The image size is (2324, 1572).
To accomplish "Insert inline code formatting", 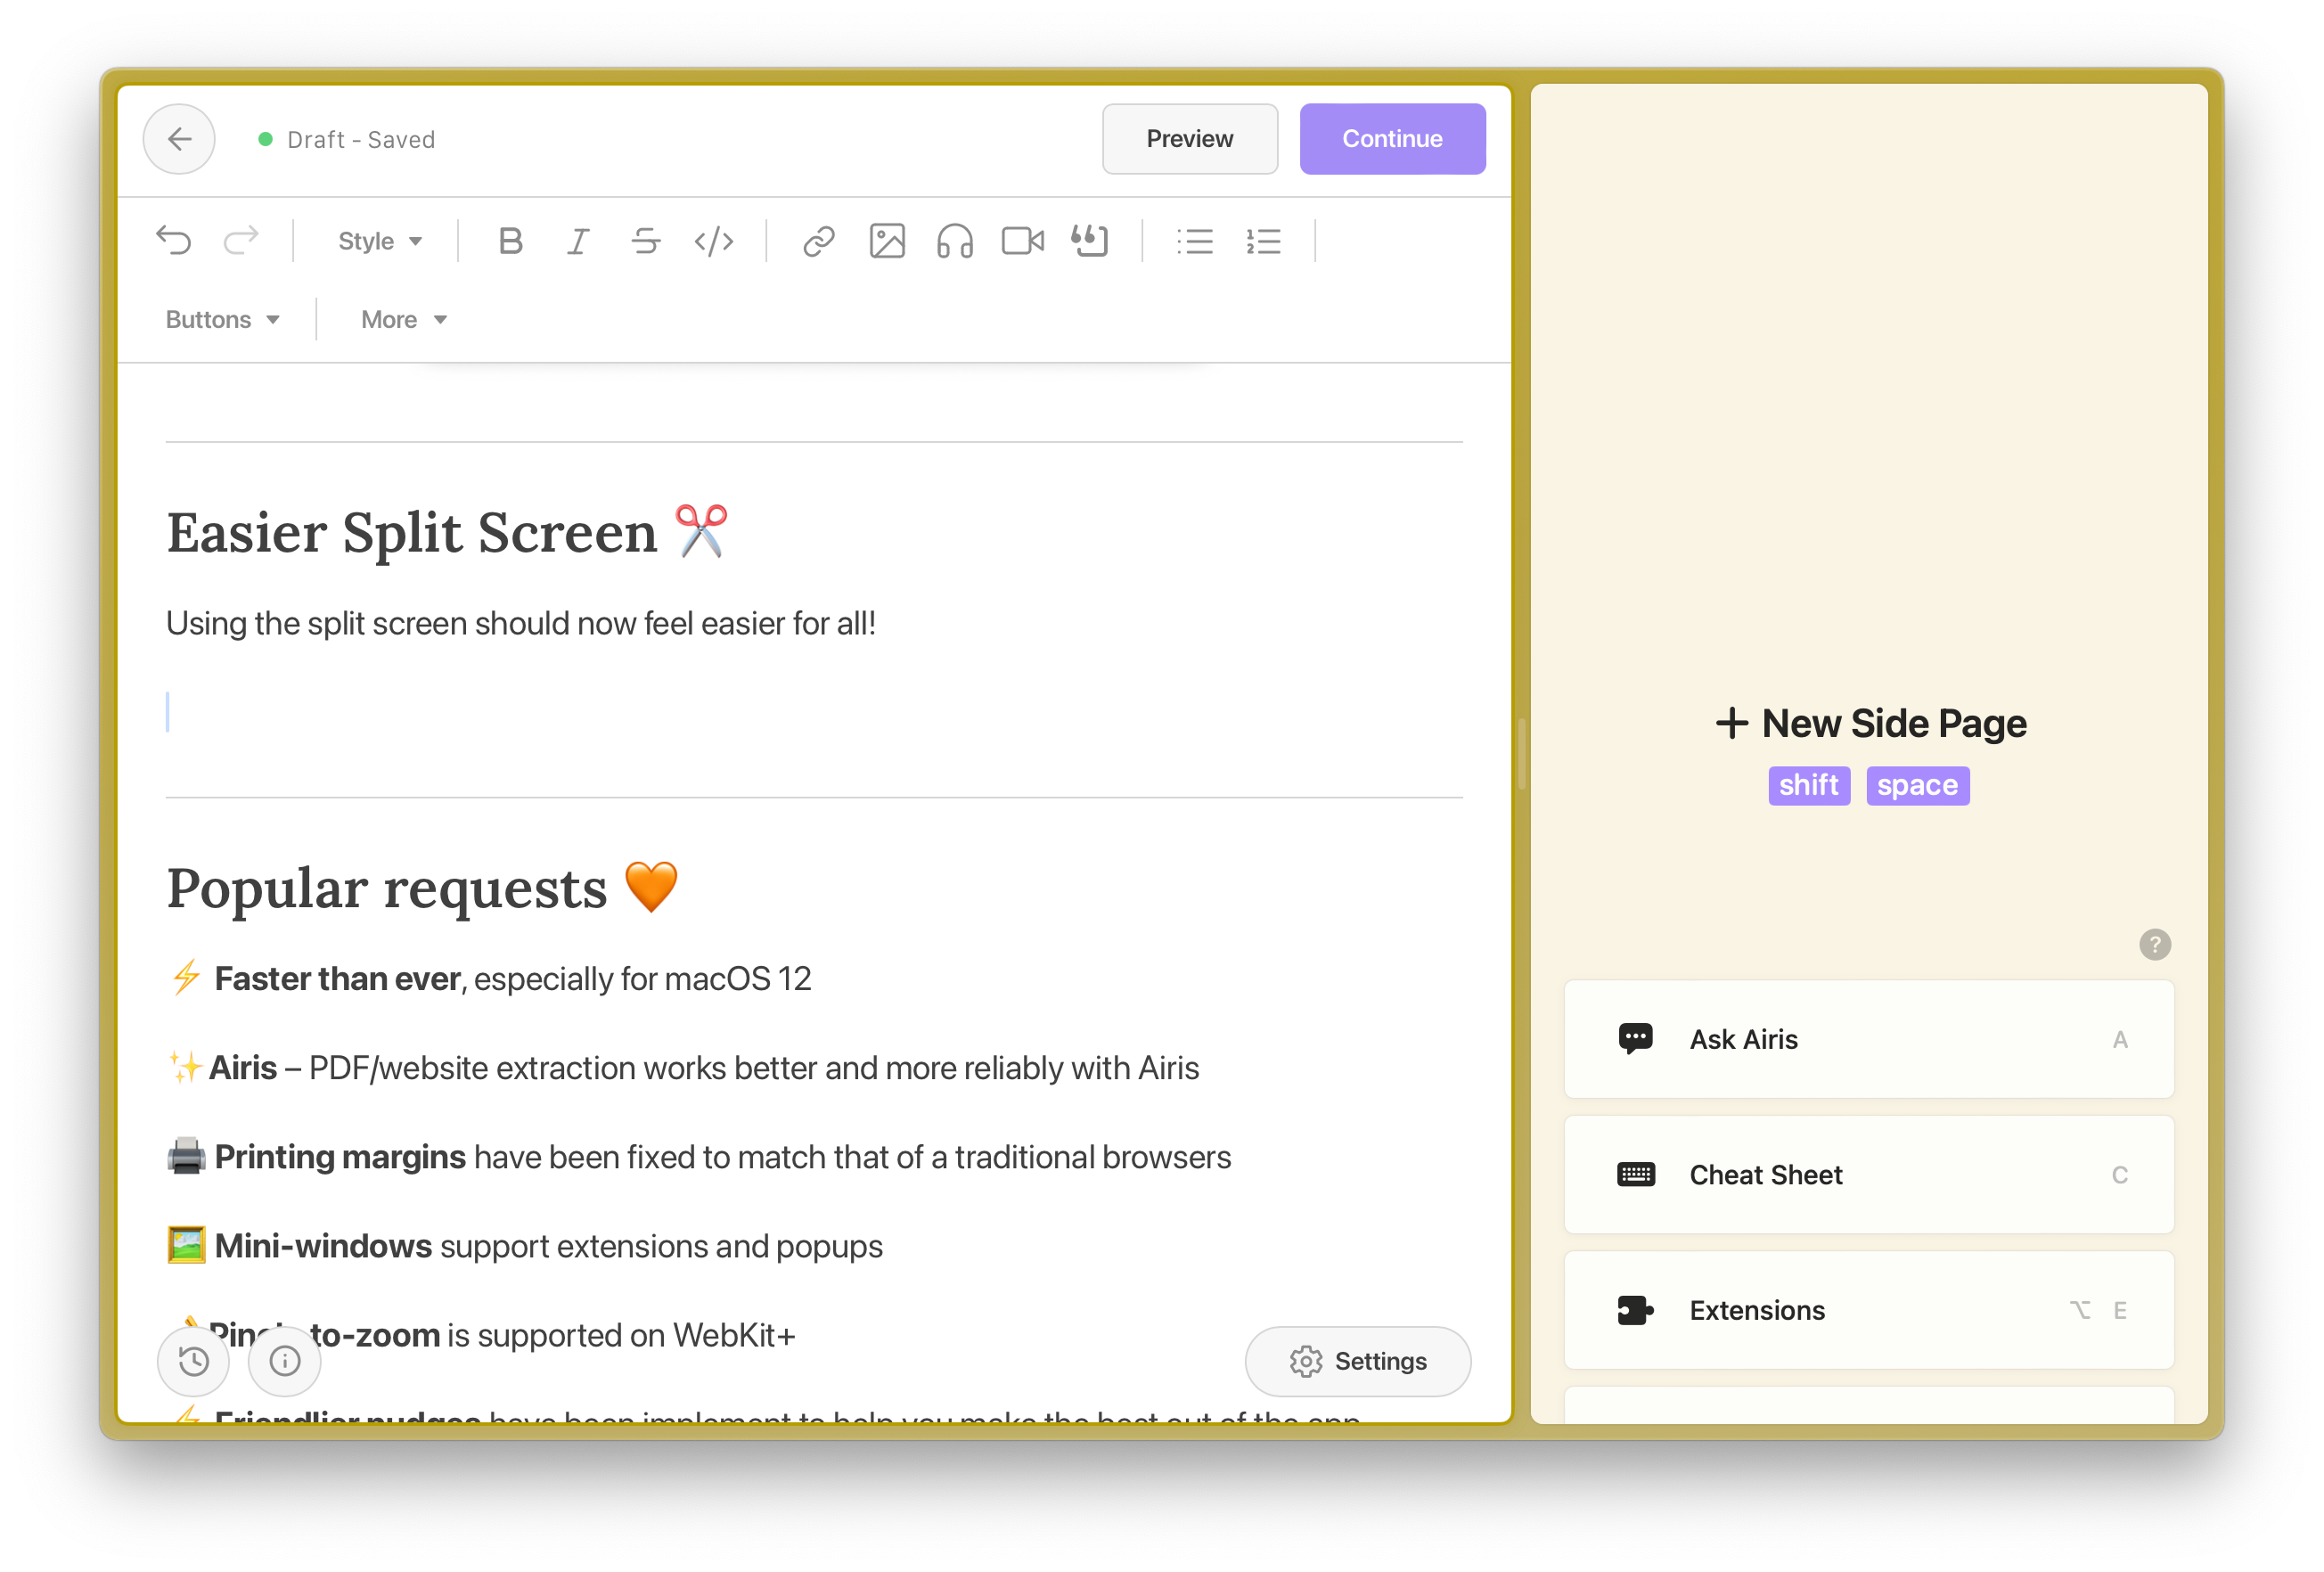I will point(714,241).
